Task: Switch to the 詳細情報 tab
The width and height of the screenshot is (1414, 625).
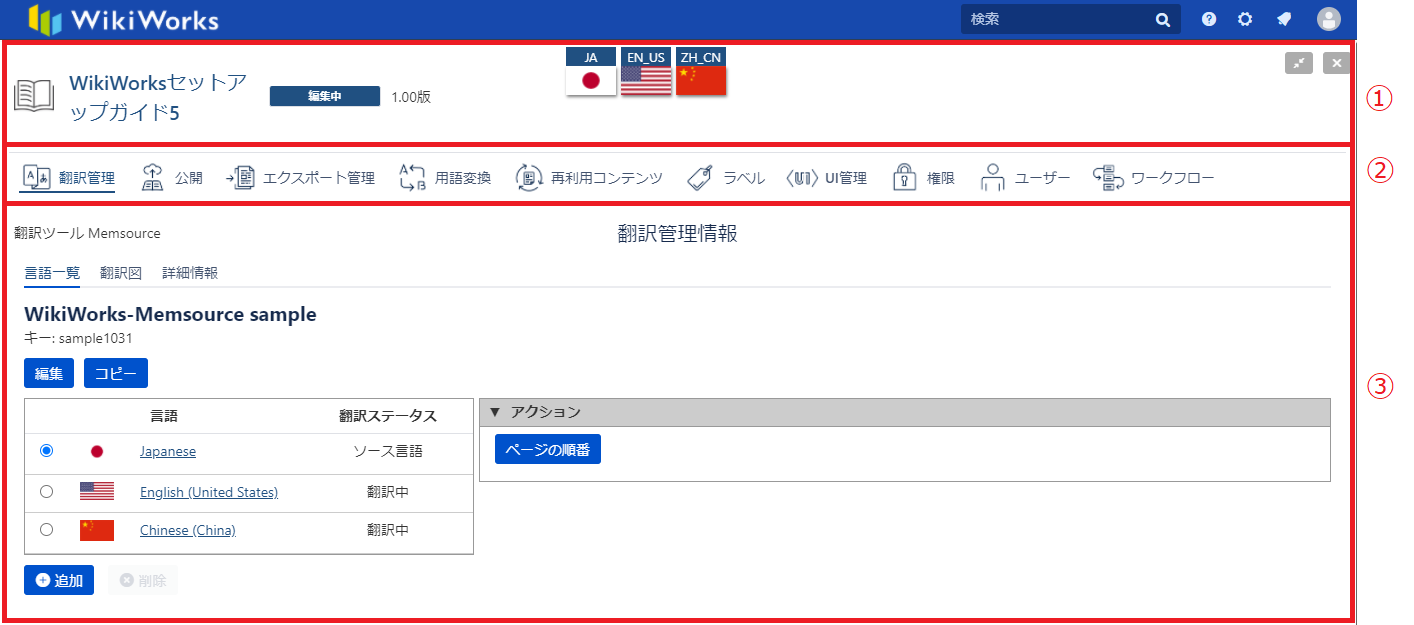Action: click(x=190, y=273)
